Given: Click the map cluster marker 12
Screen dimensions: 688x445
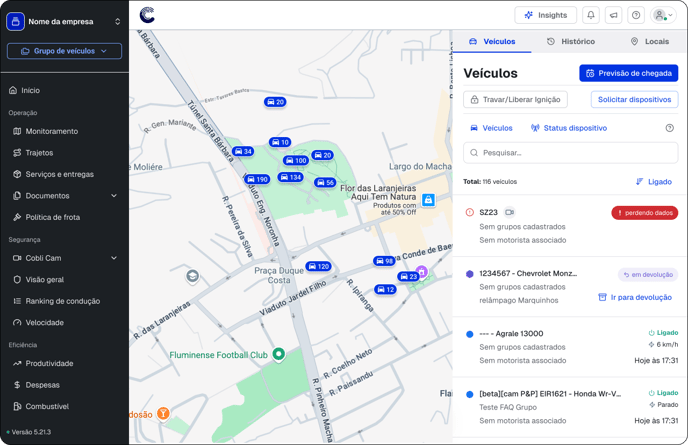Looking at the screenshot, I should tap(385, 290).
